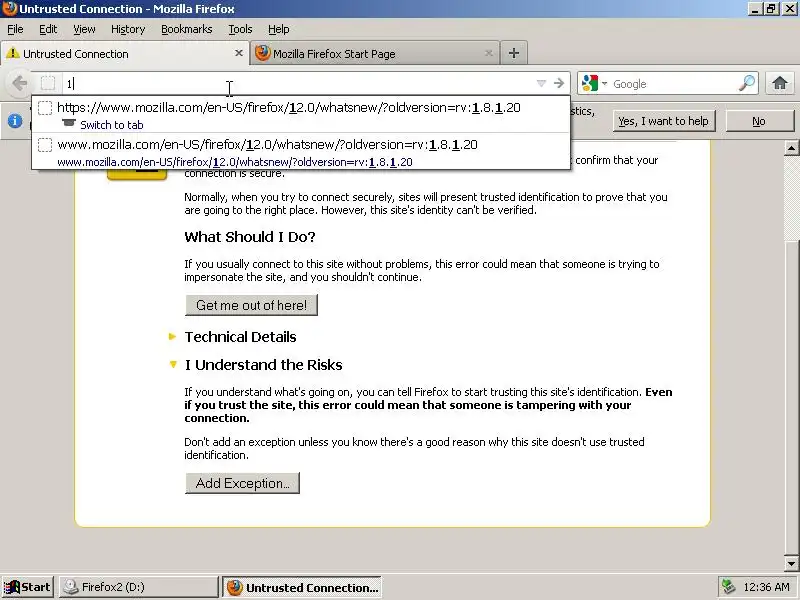Close the Untrusted Connection tab

(238, 53)
